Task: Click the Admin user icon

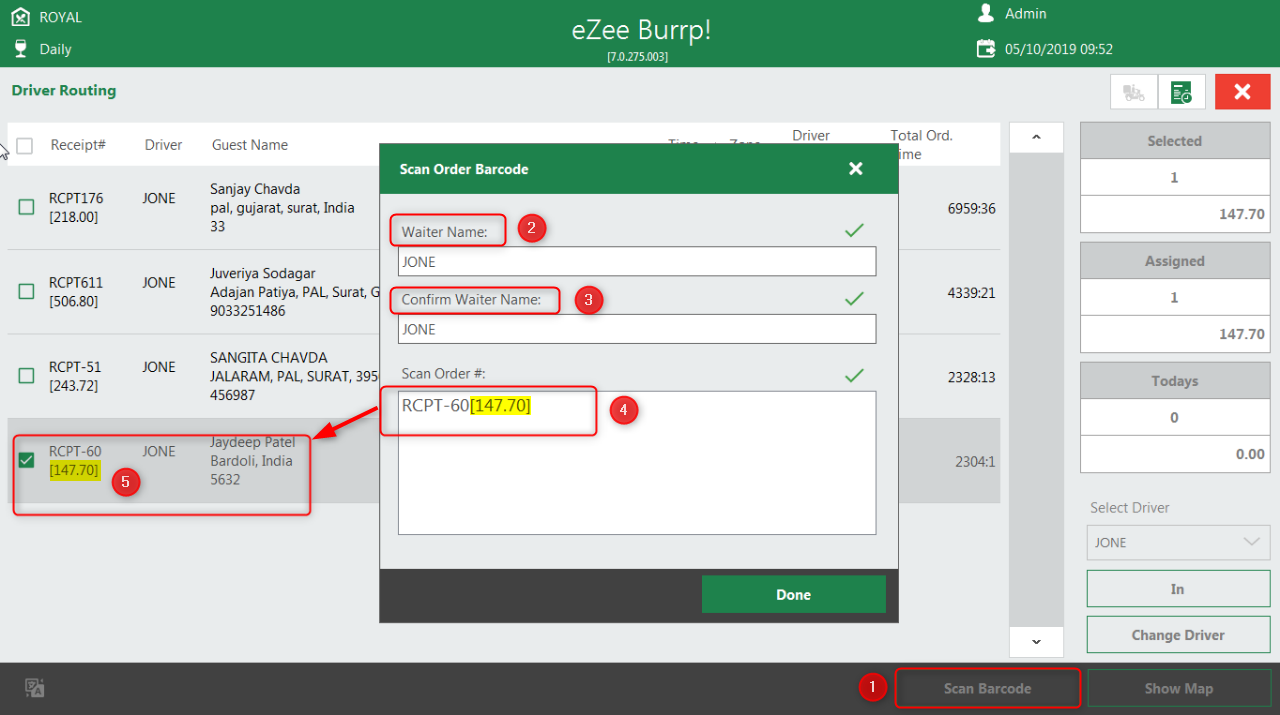Action: (986, 14)
